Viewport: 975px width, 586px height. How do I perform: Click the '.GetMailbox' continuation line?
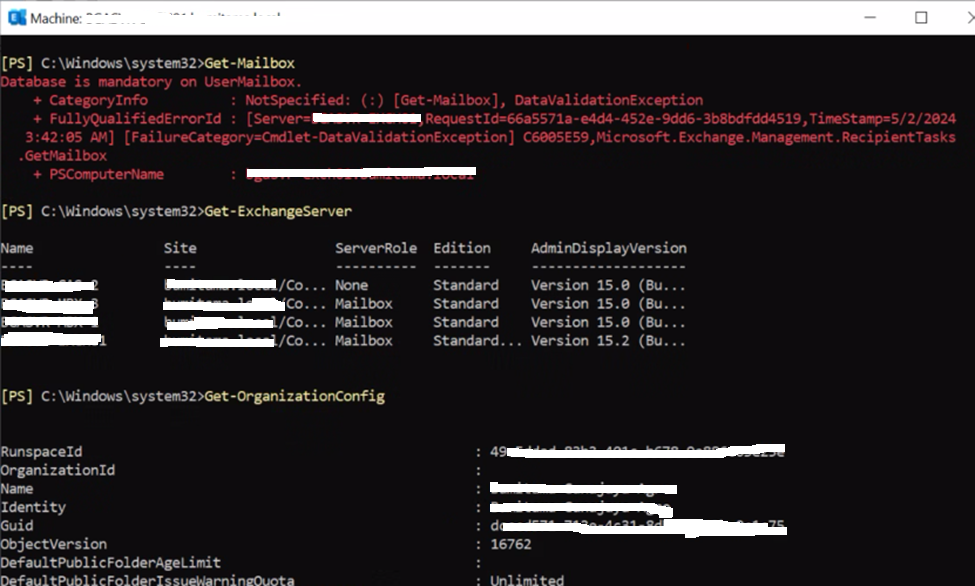(62, 156)
